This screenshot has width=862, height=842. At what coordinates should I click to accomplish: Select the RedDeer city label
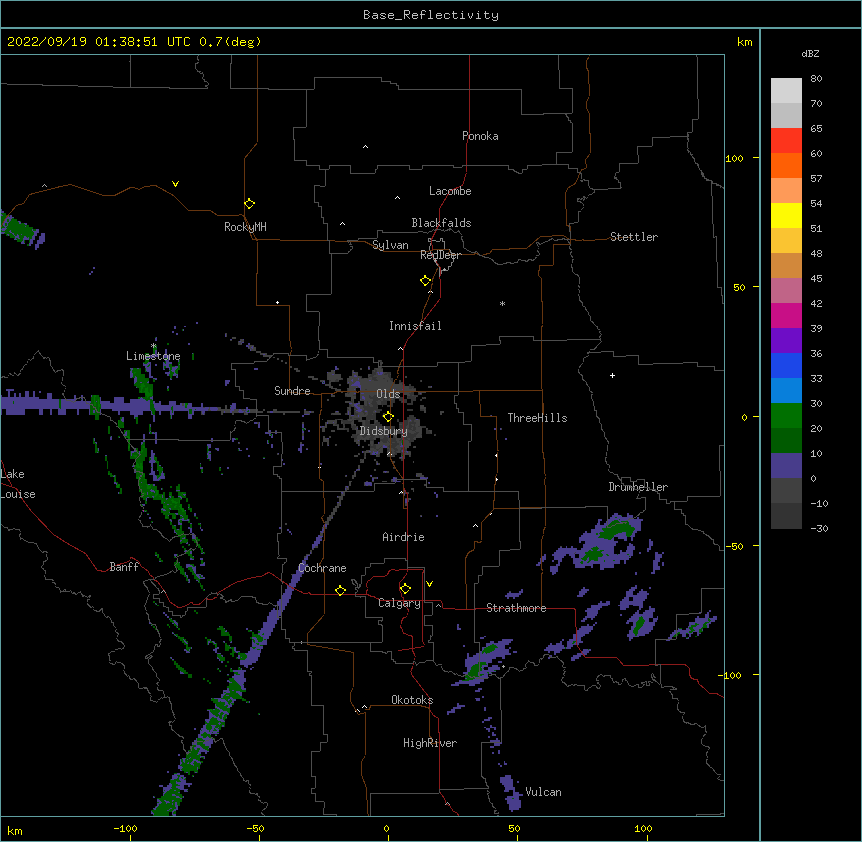pos(440,255)
